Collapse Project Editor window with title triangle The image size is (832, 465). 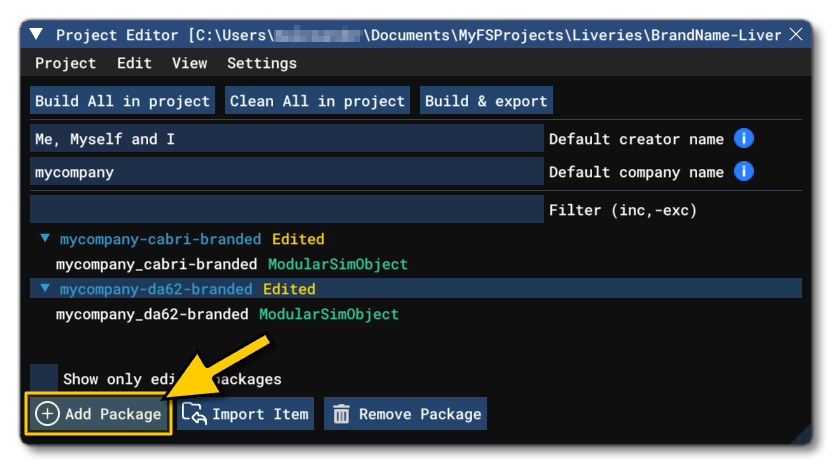(37, 35)
